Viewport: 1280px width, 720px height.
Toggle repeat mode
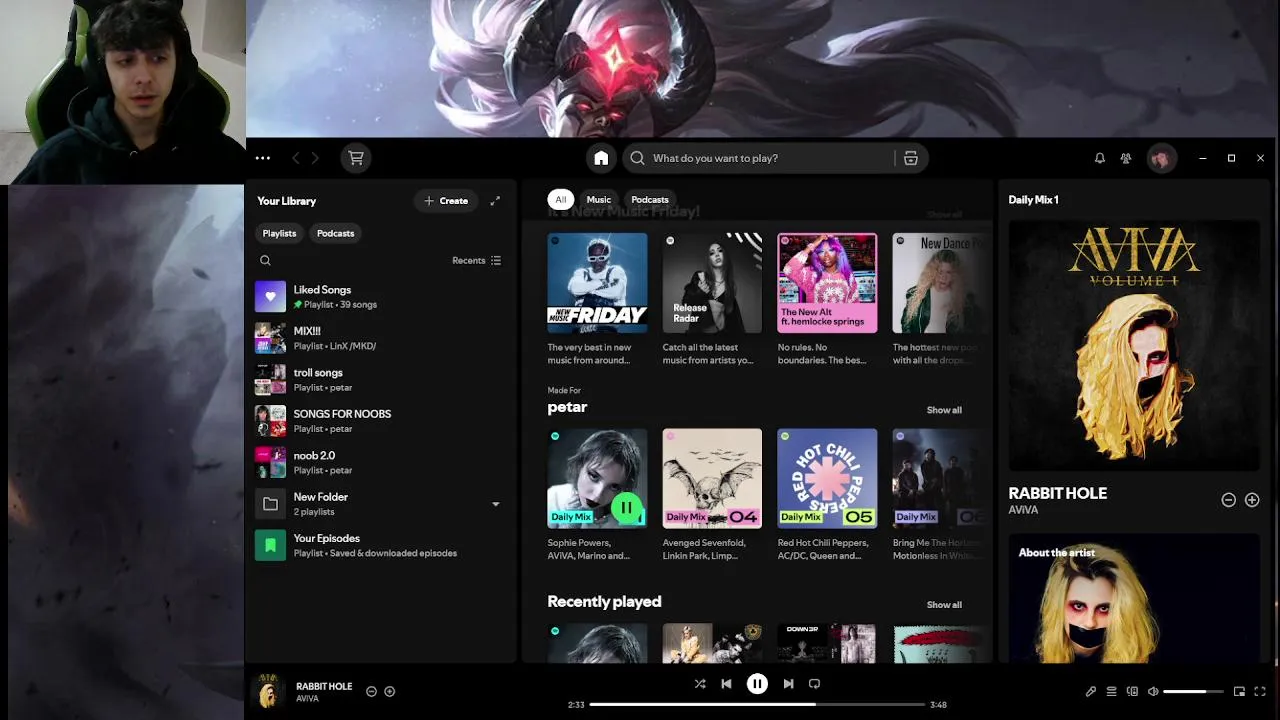(814, 684)
